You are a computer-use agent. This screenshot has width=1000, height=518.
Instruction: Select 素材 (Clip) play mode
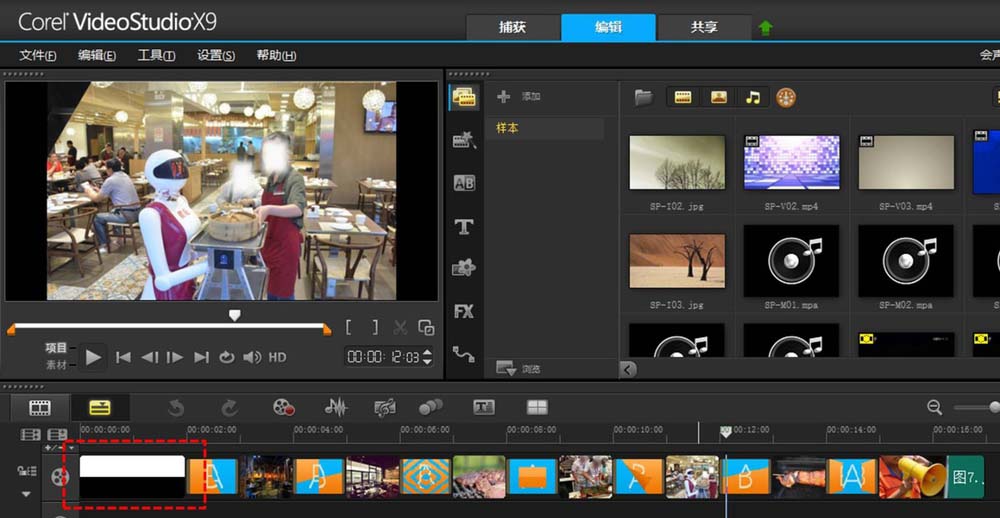click(x=56, y=366)
